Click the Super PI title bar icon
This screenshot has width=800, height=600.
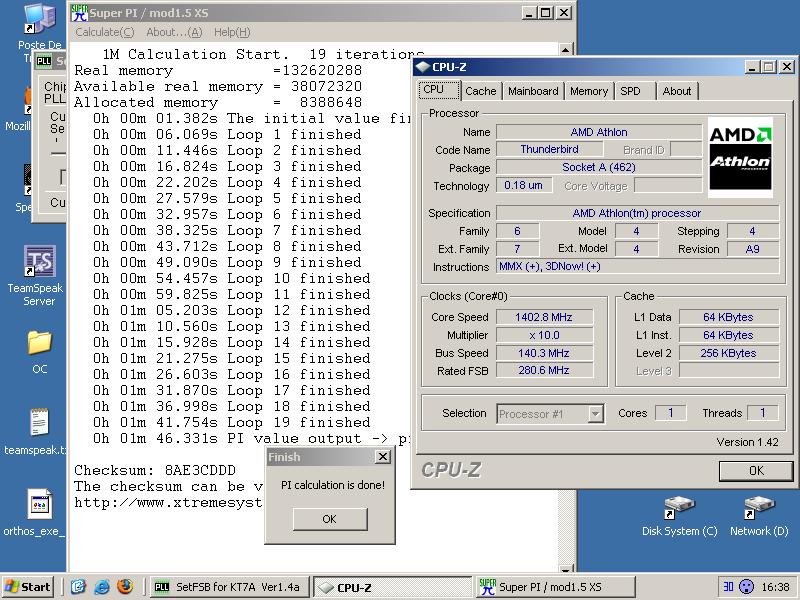pos(79,13)
